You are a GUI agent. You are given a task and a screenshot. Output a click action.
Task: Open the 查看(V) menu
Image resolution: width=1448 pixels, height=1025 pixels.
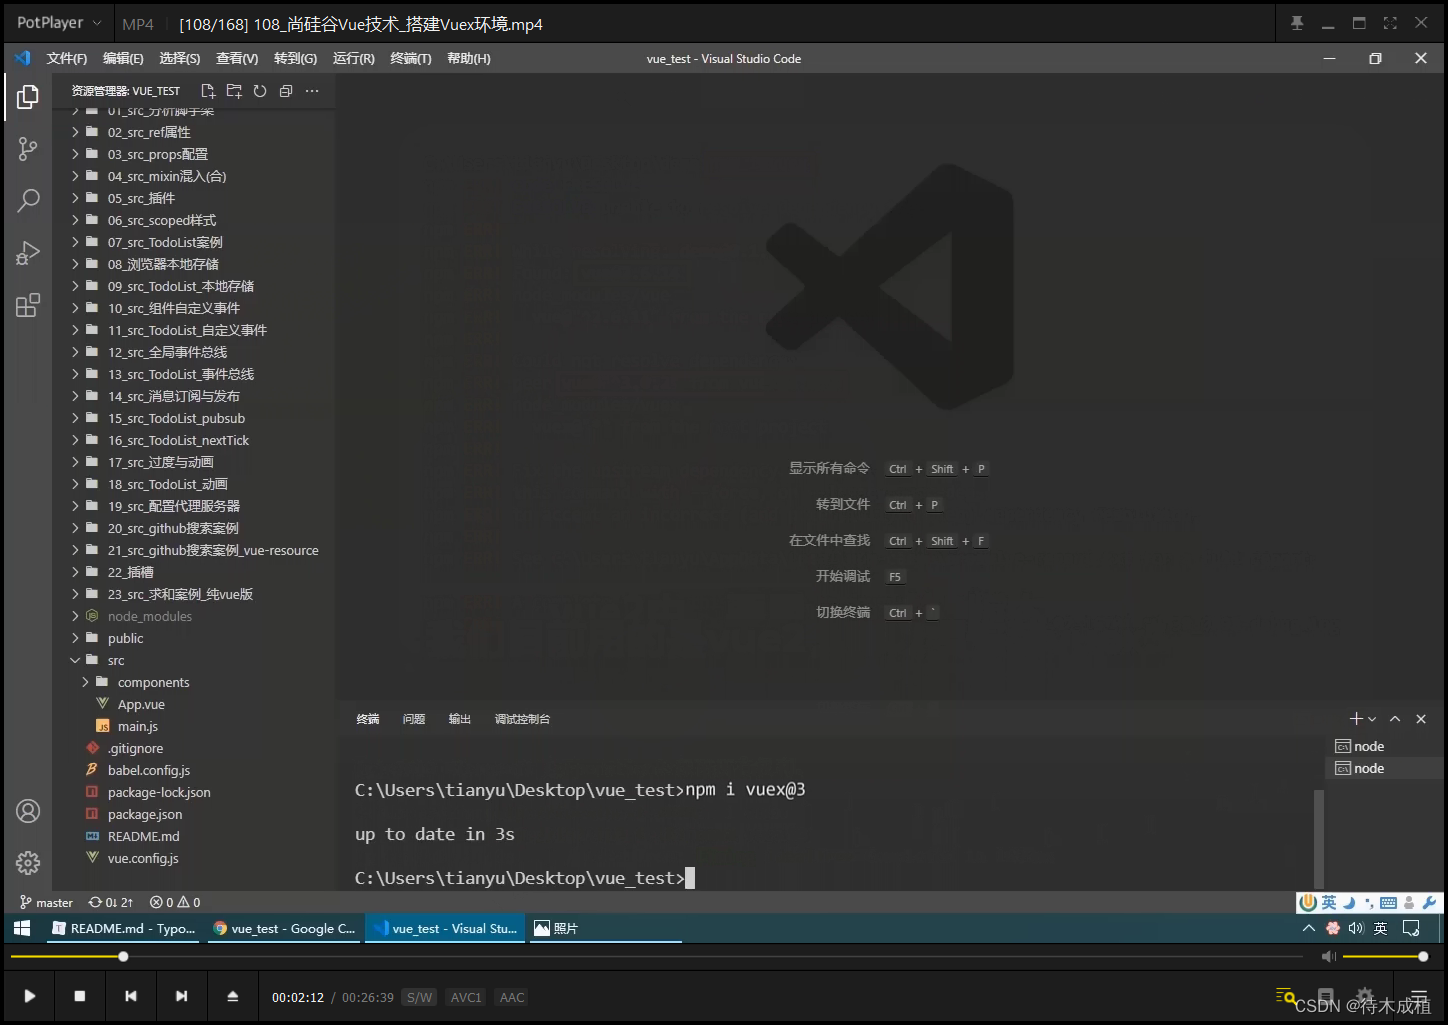(x=237, y=59)
